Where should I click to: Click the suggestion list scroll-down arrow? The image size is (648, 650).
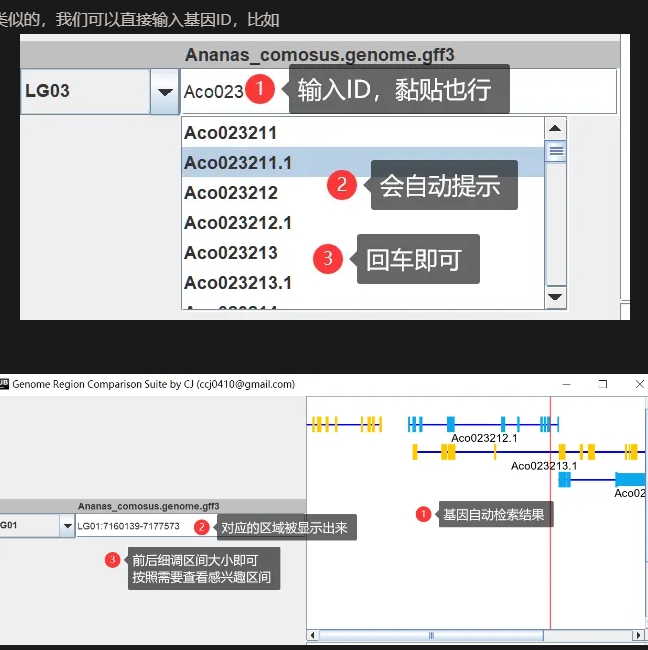point(555,297)
